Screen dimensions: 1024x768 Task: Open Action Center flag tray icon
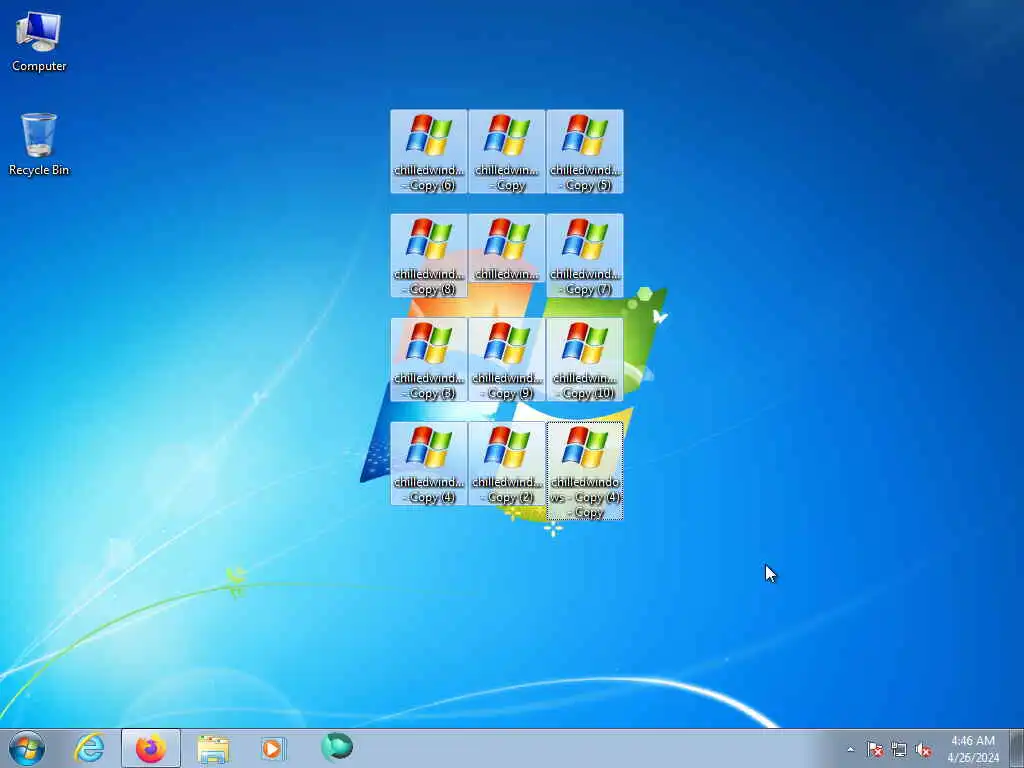click(x=874, y=750)
